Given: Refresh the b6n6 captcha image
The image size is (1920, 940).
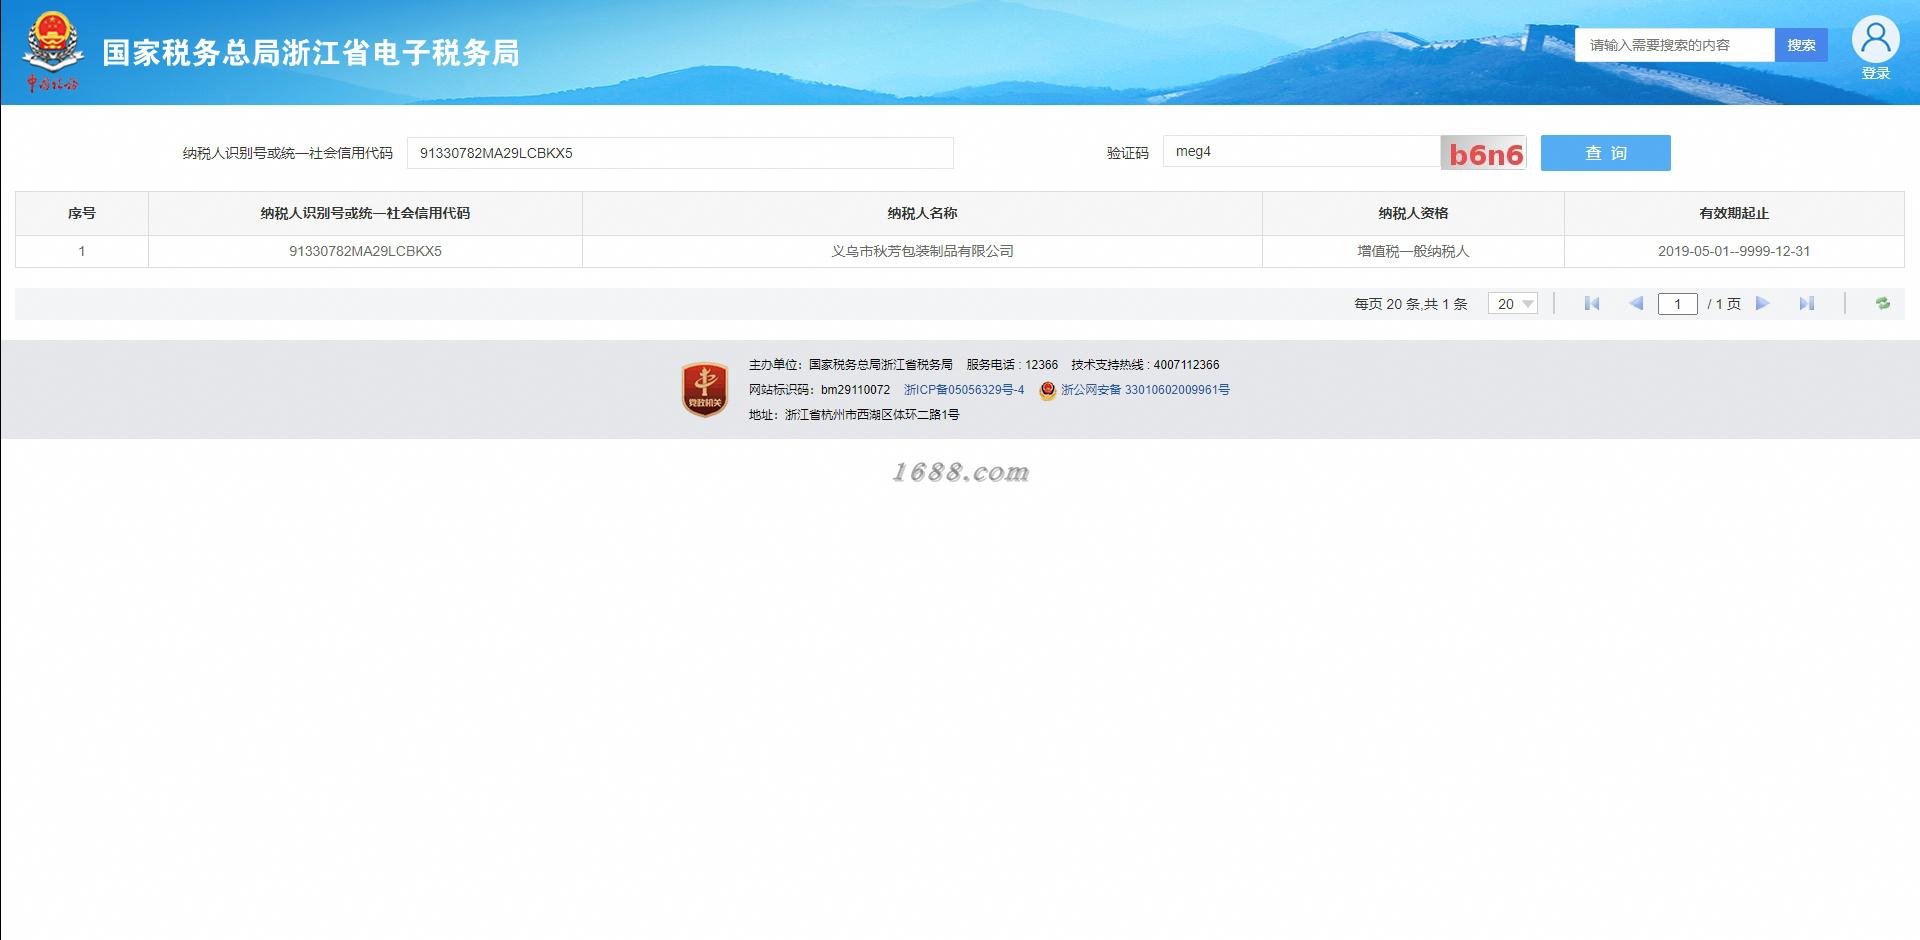Looking at the screenshot, I should (1484, 153).
